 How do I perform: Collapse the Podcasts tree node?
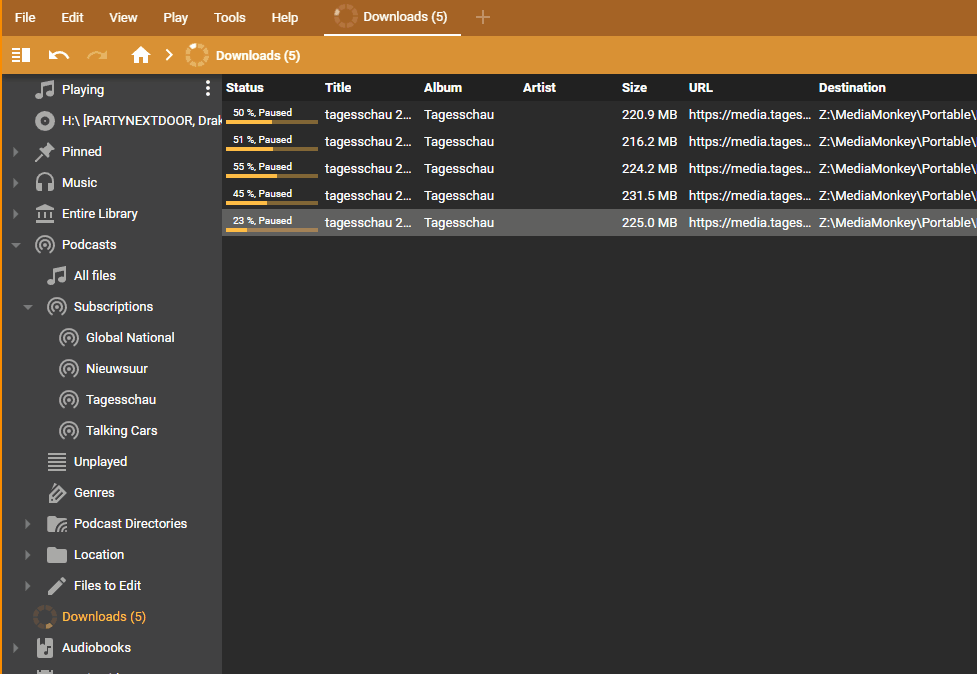(x=15, y=245)
